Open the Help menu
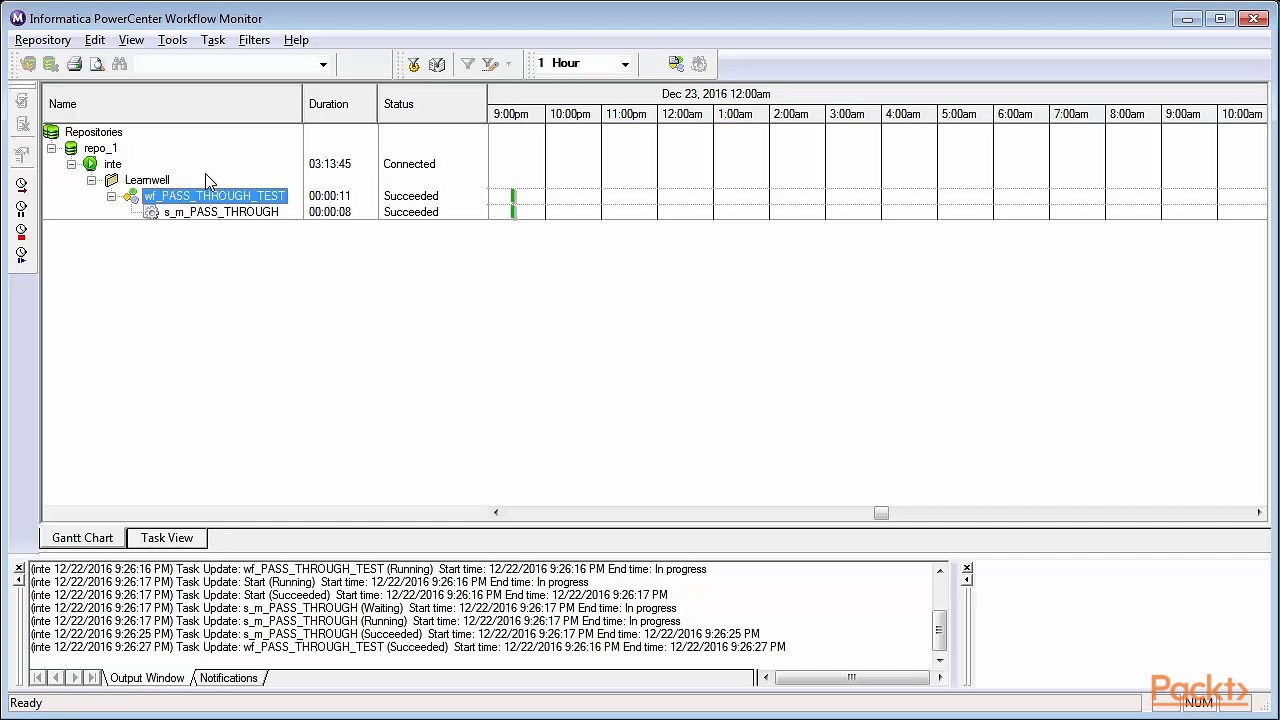 click(296, 40)
